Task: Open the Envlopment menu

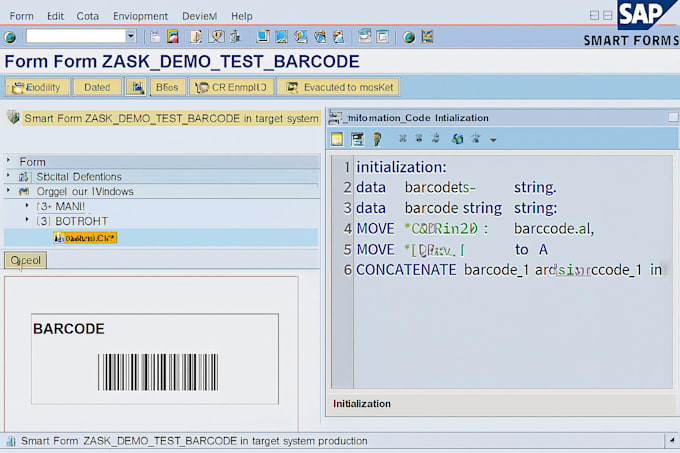Action: point(140,16)
